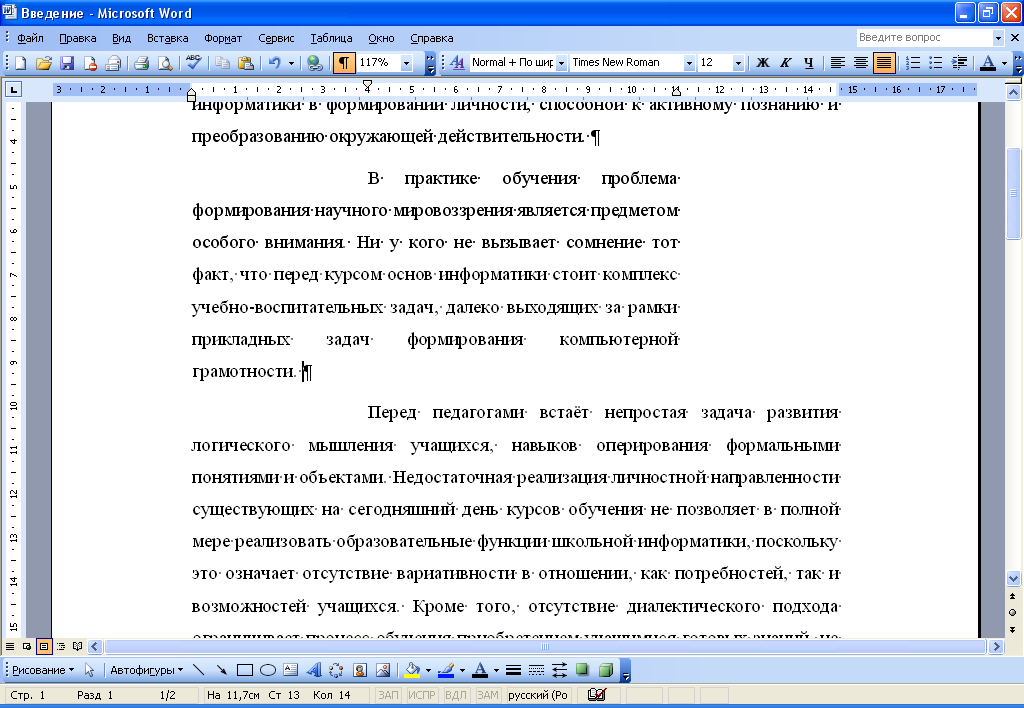Apply drawing toolbar font color A
The width and height of the screenshot is (1024, 708).
pyautogui.click(x=480, y=669)
